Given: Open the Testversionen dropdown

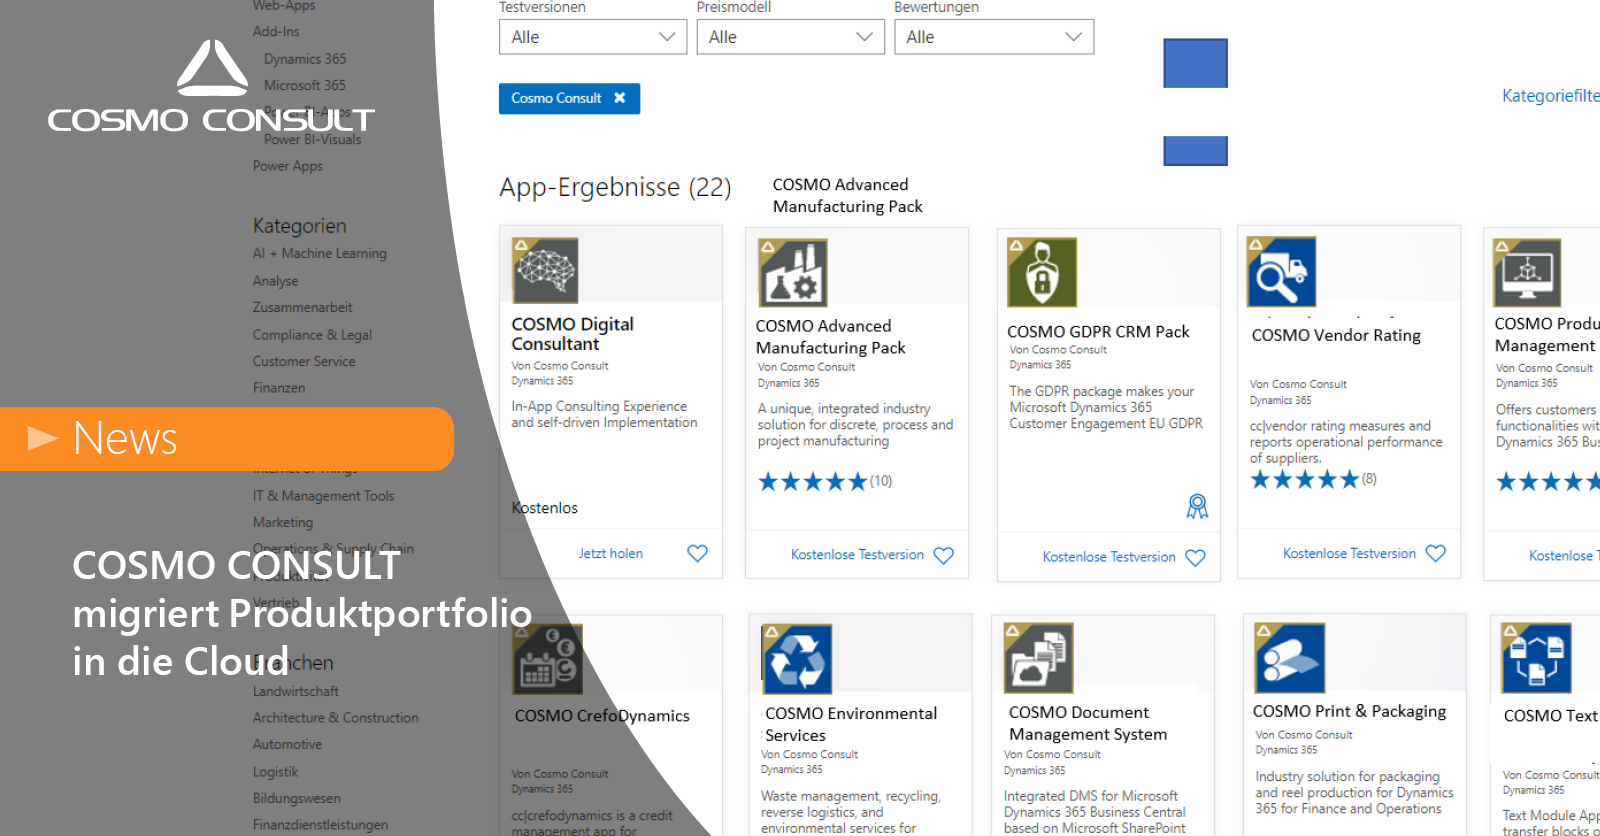Looking at the screenshot, I should (592, 37).
